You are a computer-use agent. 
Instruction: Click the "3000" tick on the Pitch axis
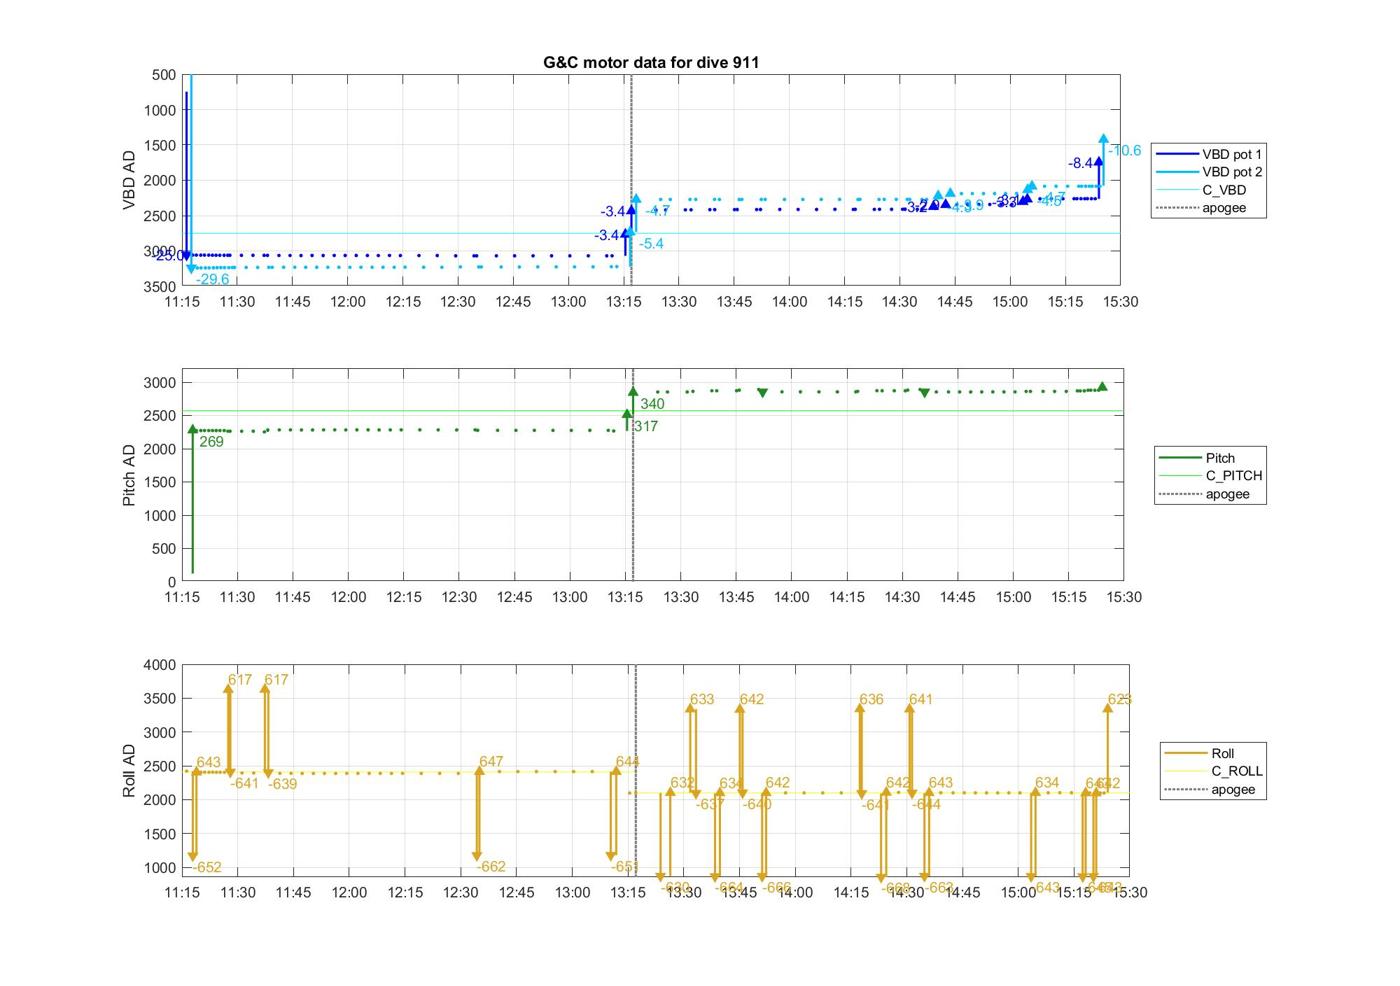[160, 383]
